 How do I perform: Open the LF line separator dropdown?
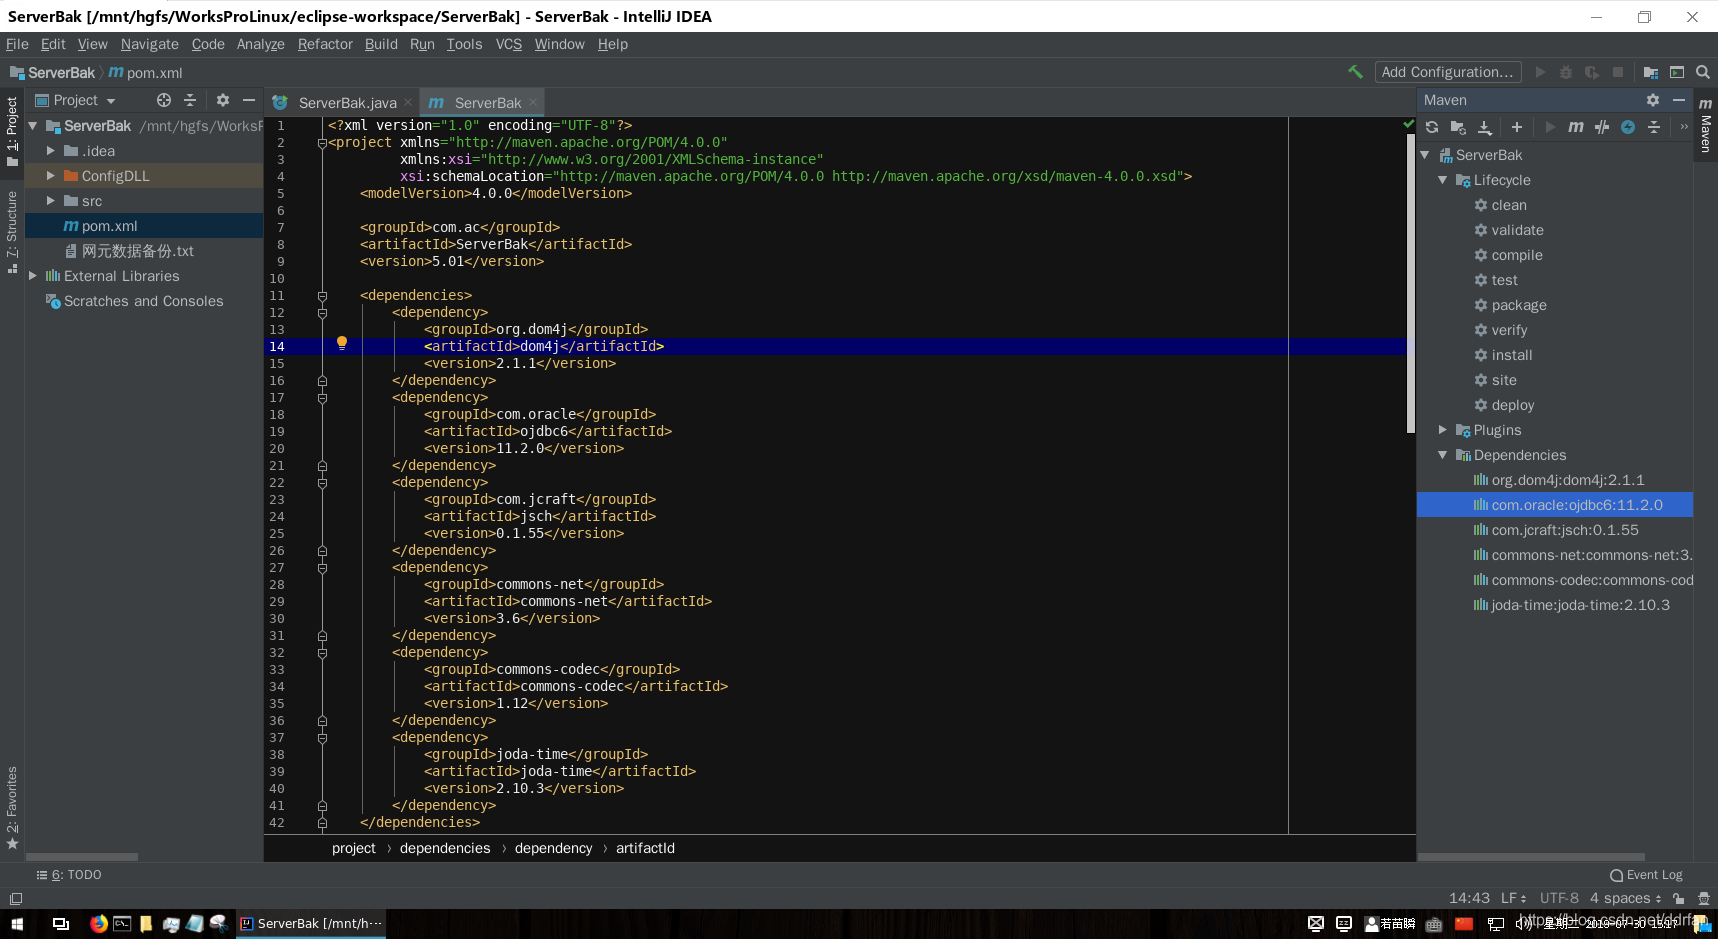click(x=1514, y=898)
